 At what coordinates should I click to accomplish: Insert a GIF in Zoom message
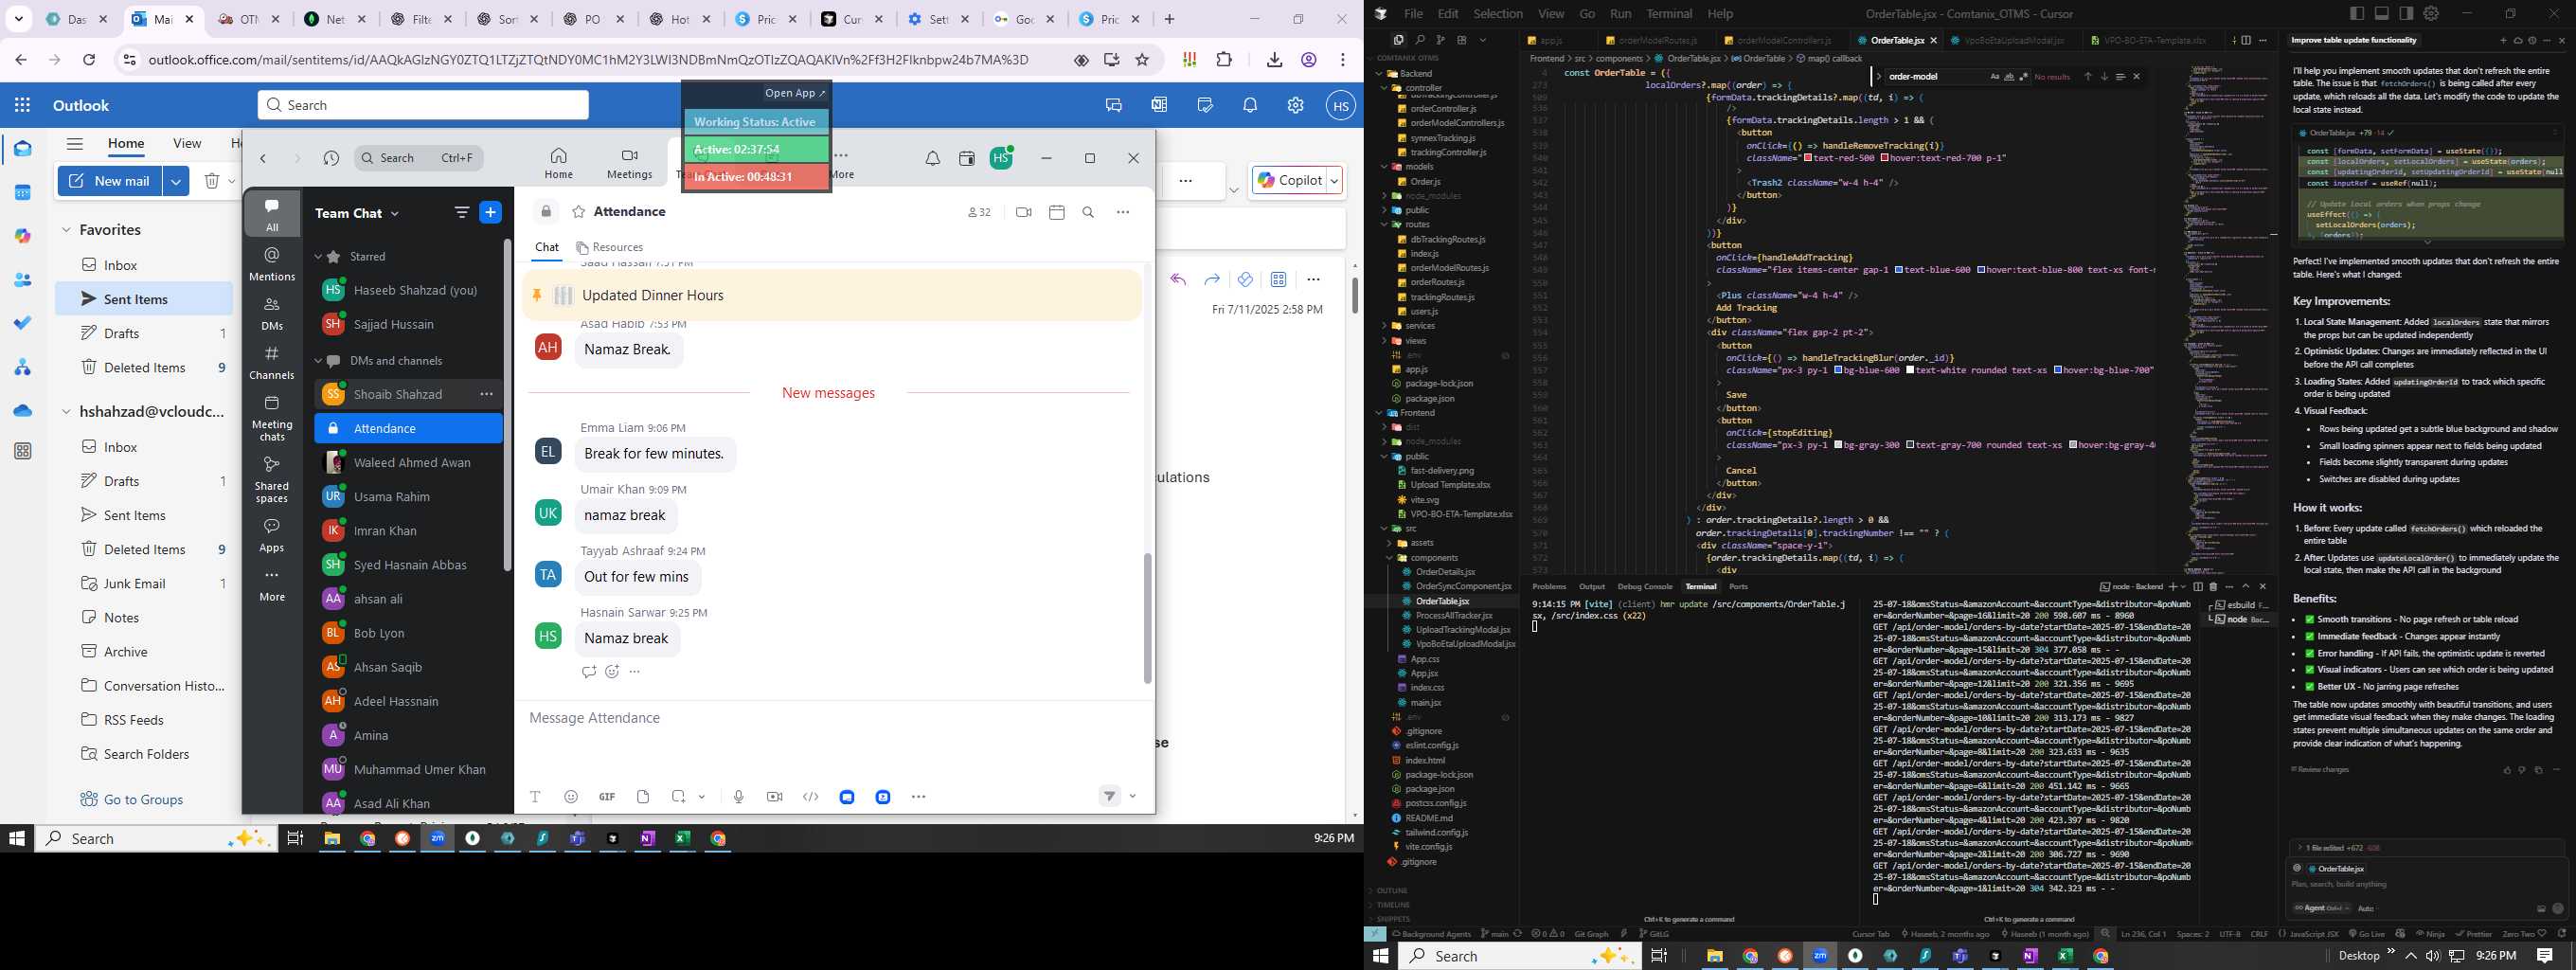click(607, 797)
